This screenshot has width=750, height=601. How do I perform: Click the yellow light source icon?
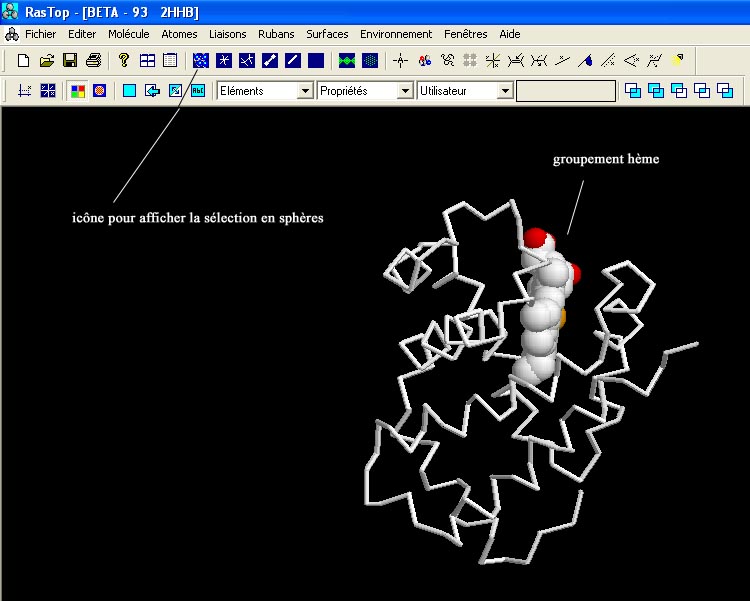click(678, 60)
